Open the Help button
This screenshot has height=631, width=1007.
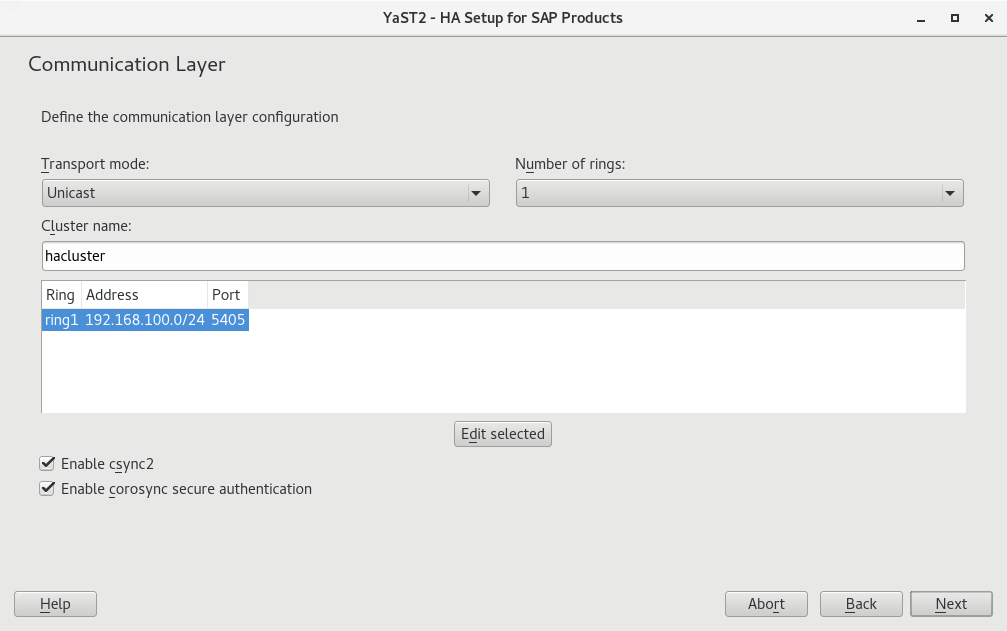click(x=55, y=604)
